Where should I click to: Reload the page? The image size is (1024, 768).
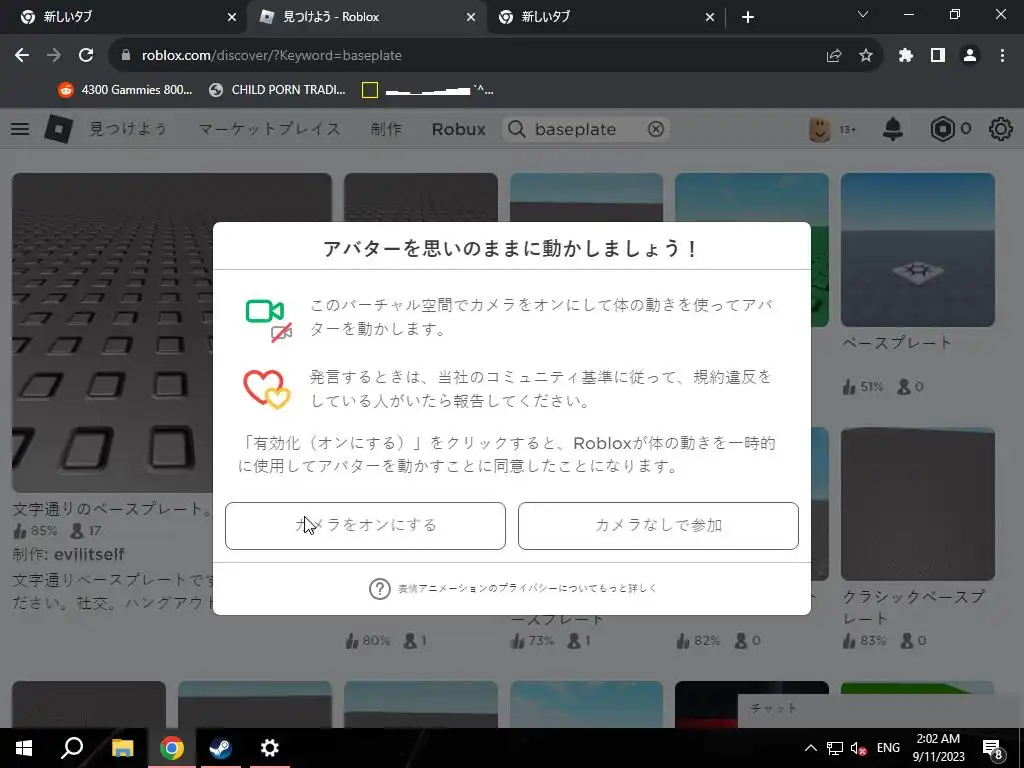point(86,56)
